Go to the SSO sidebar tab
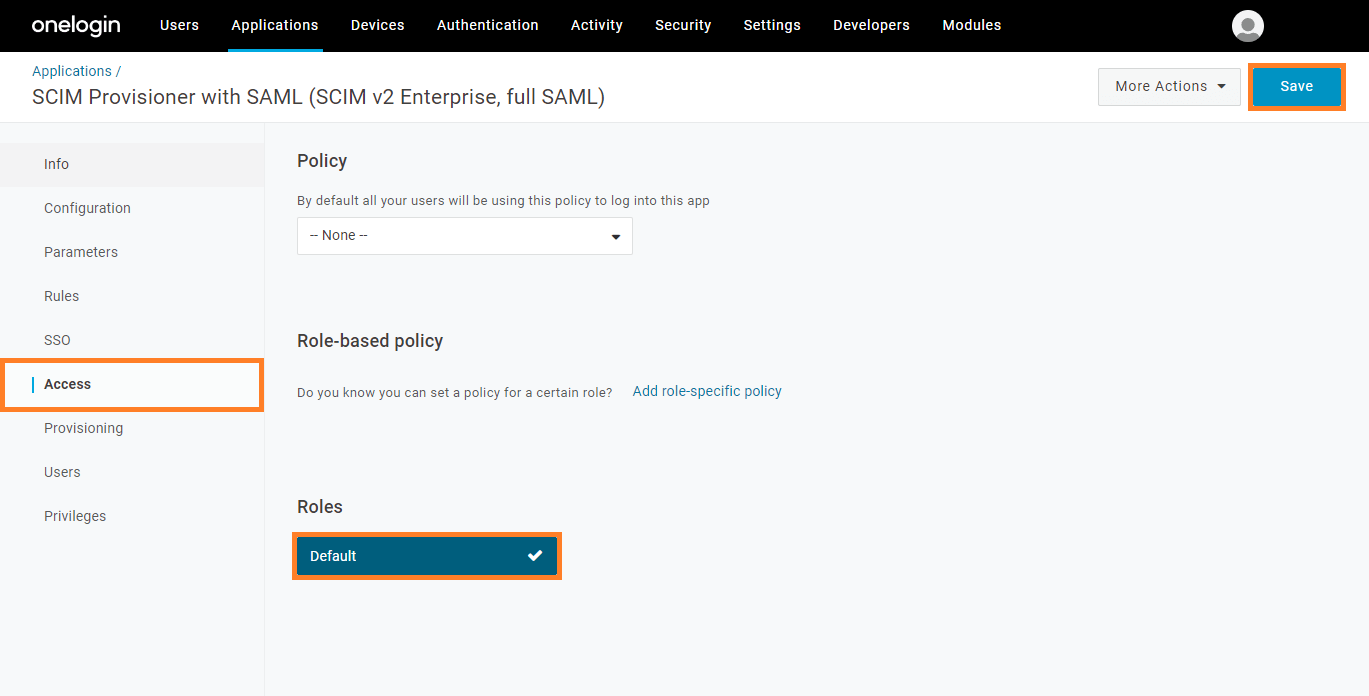This screenshot has height=696, width=1369. click(132, 340)
